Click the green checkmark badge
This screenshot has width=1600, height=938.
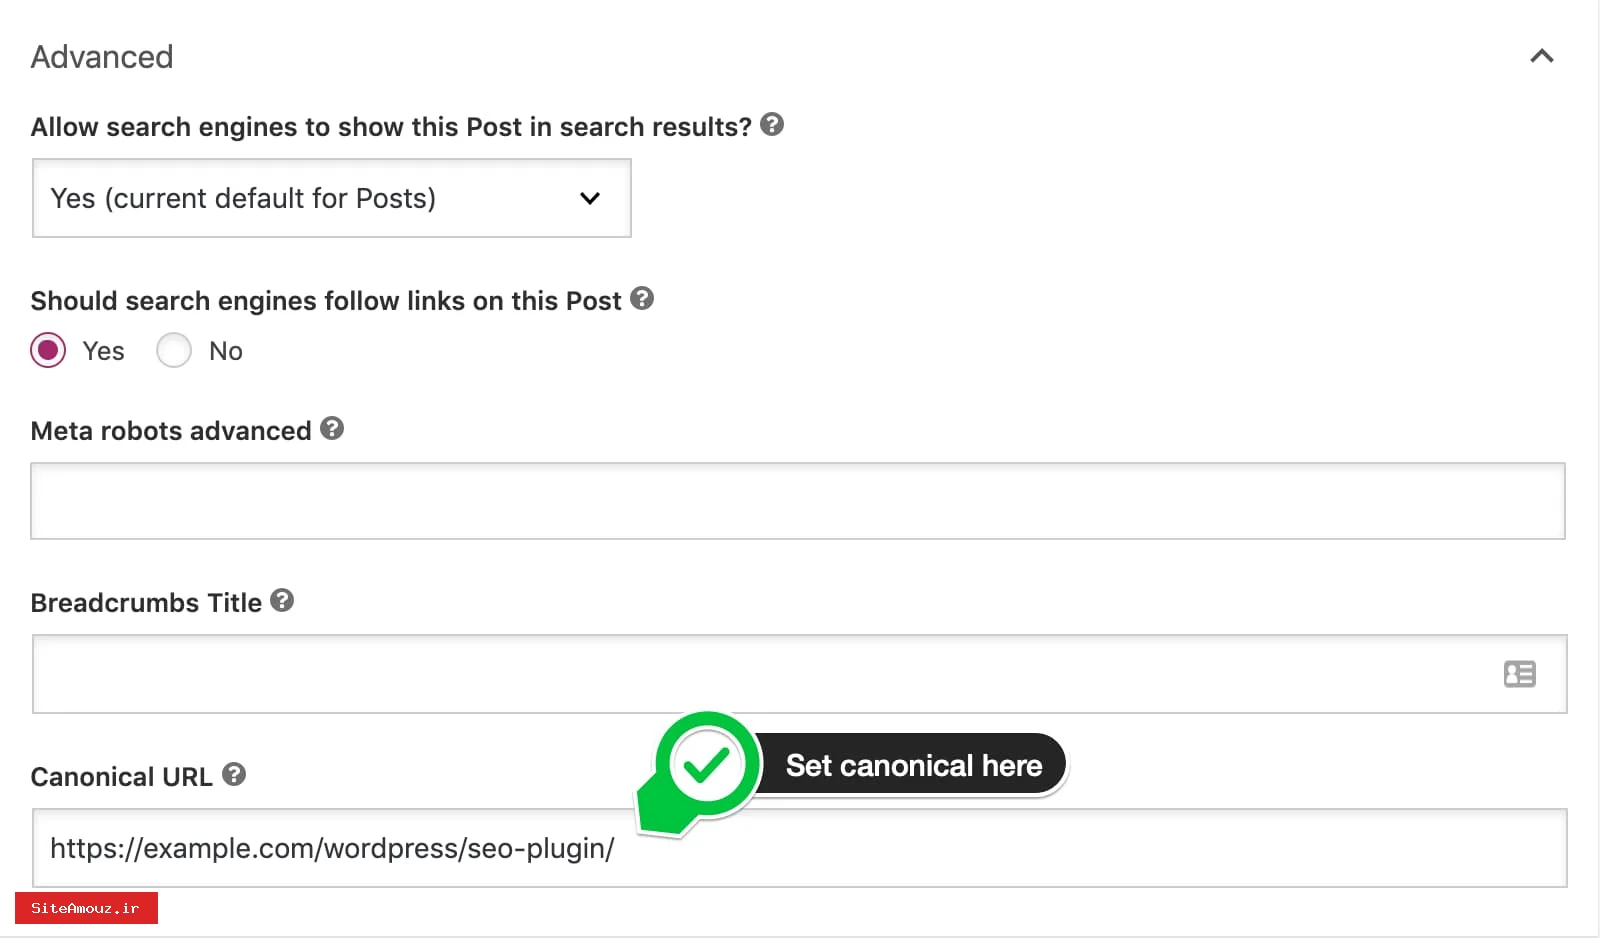click(x=707, y=765)
